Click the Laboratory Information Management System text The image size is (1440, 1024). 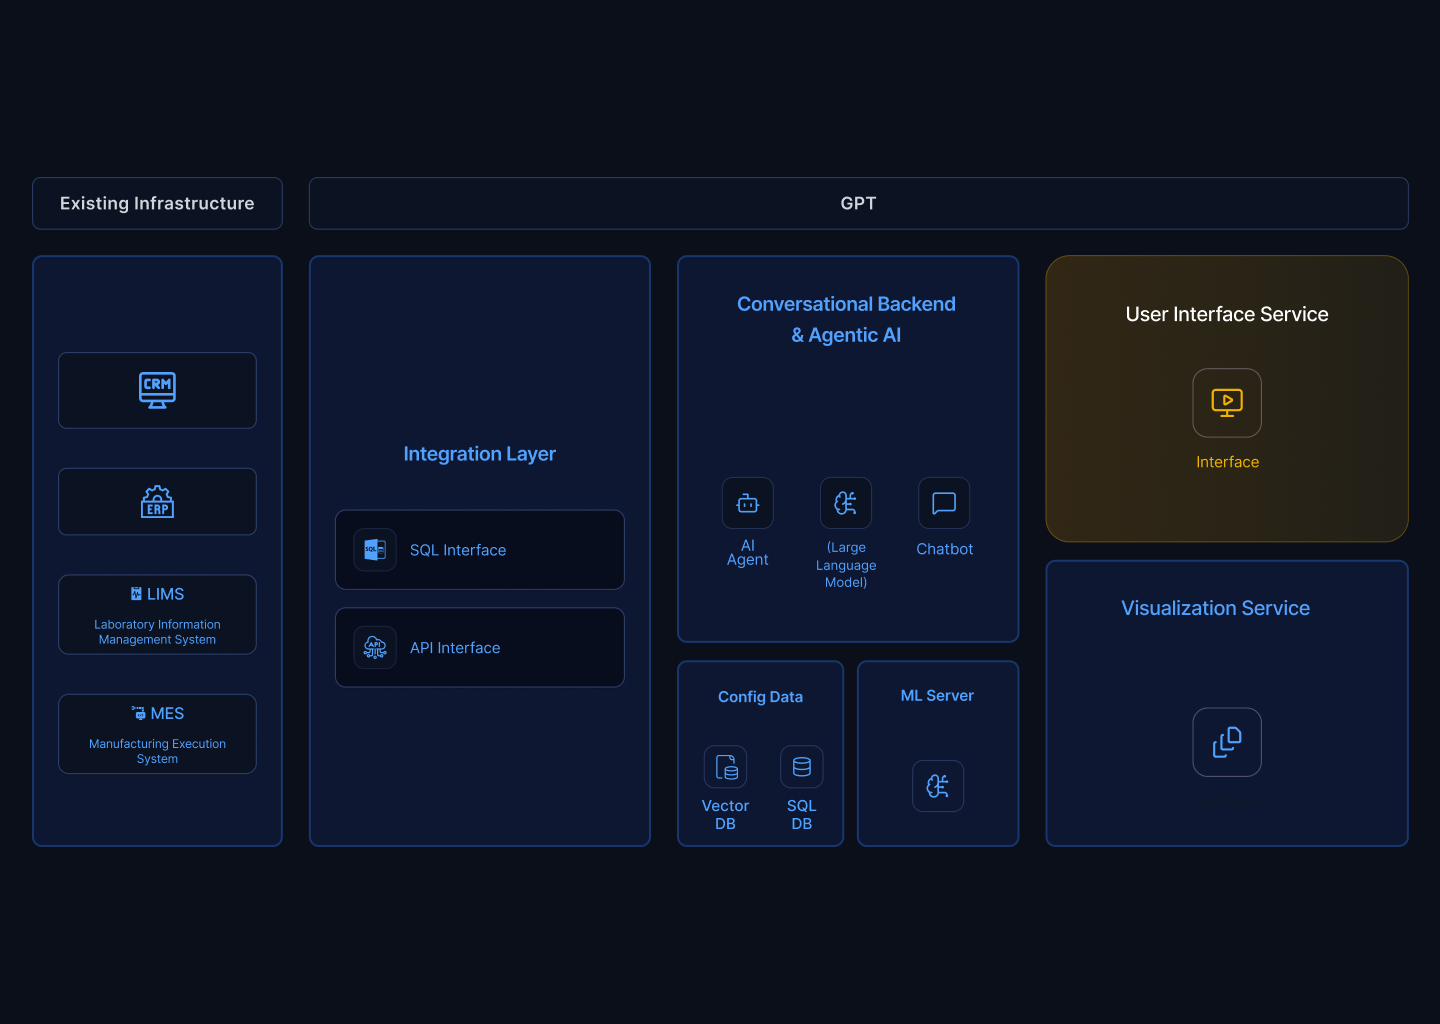pyautogui.click(x=157, y=632)
